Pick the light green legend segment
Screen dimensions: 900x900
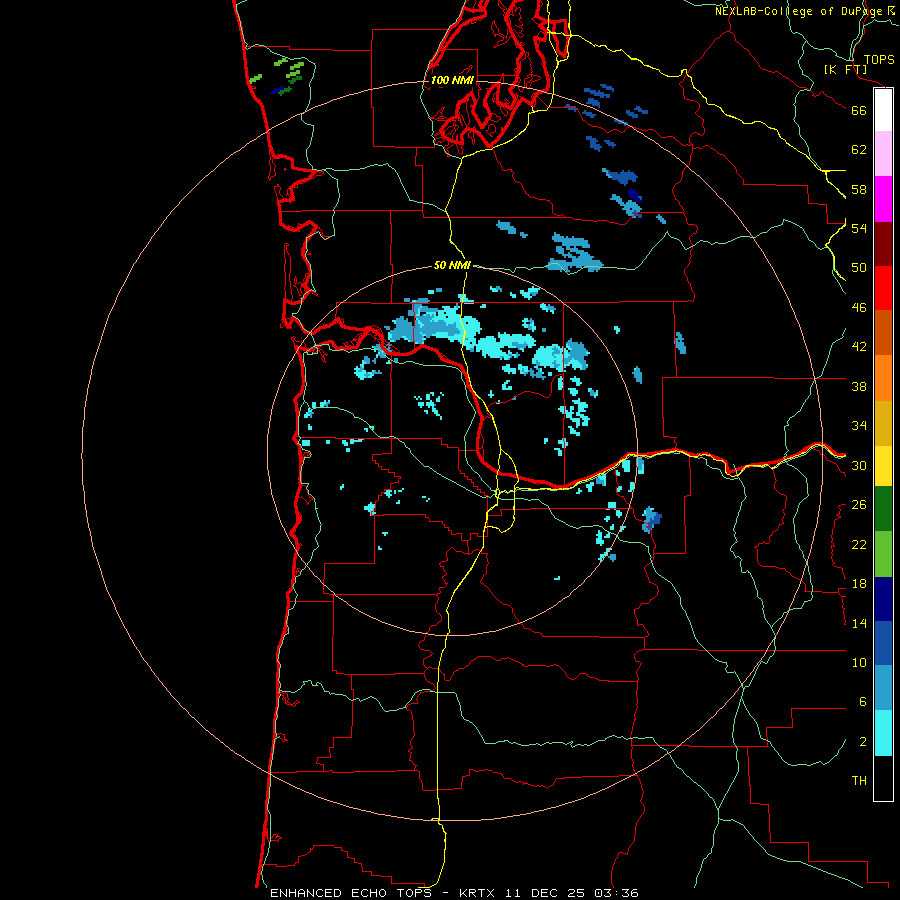[883, 554]
